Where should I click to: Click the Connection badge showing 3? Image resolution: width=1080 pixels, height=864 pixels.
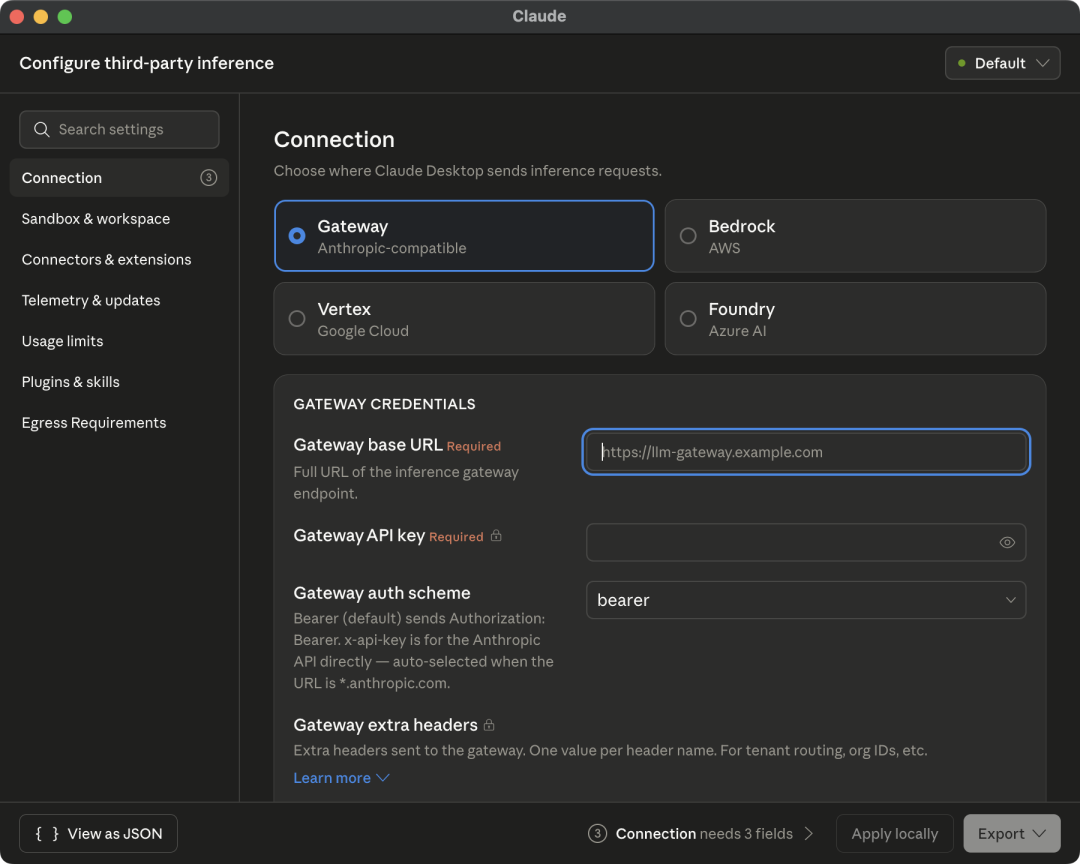coord(208,178)
